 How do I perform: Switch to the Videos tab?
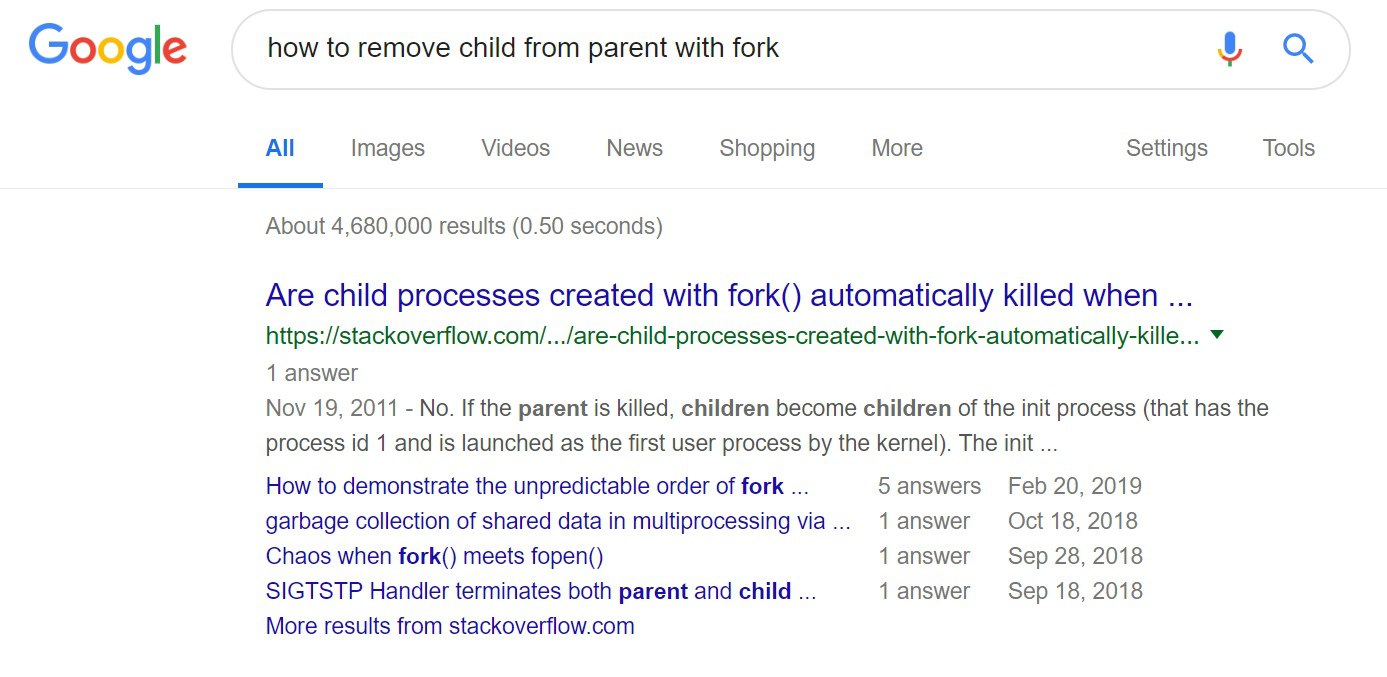coord(515,149)
